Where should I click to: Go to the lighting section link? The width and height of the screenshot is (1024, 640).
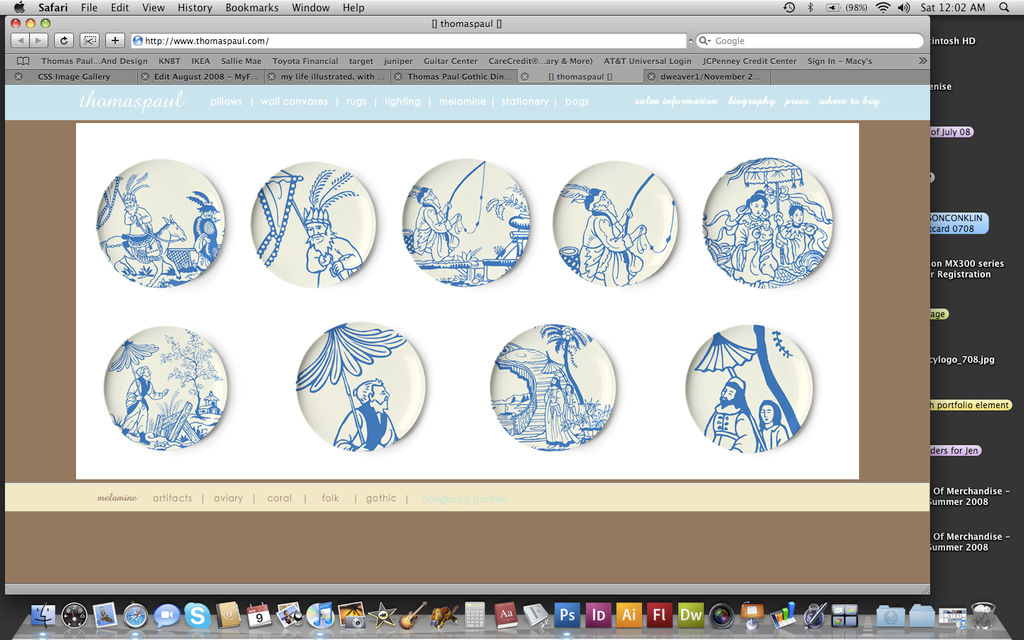(402, 101)
